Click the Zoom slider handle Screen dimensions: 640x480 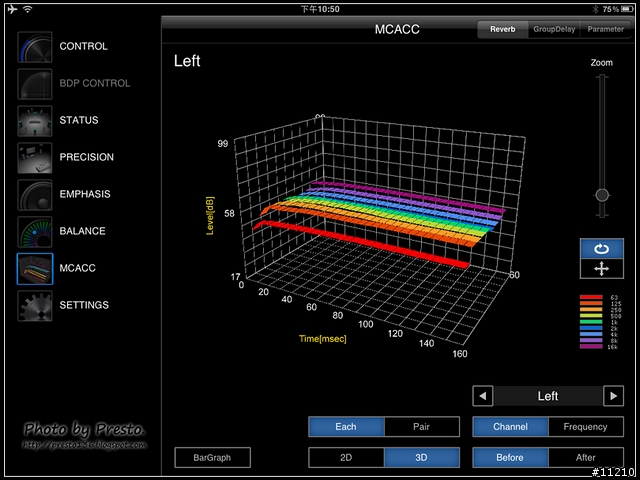pos(602,195)
